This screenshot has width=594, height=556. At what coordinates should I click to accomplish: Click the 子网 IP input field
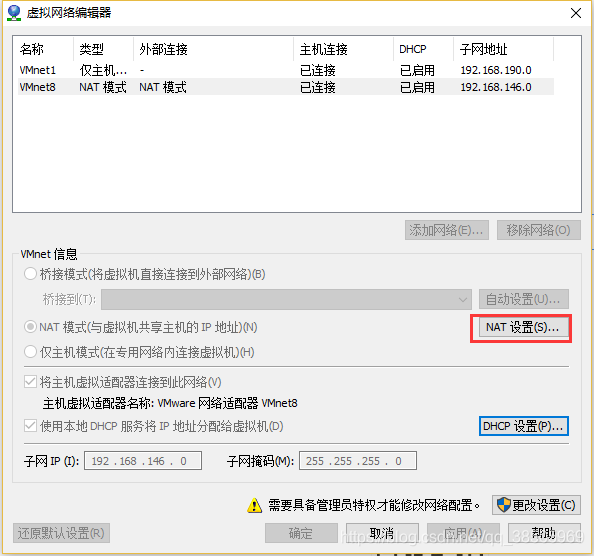[143, 461]
